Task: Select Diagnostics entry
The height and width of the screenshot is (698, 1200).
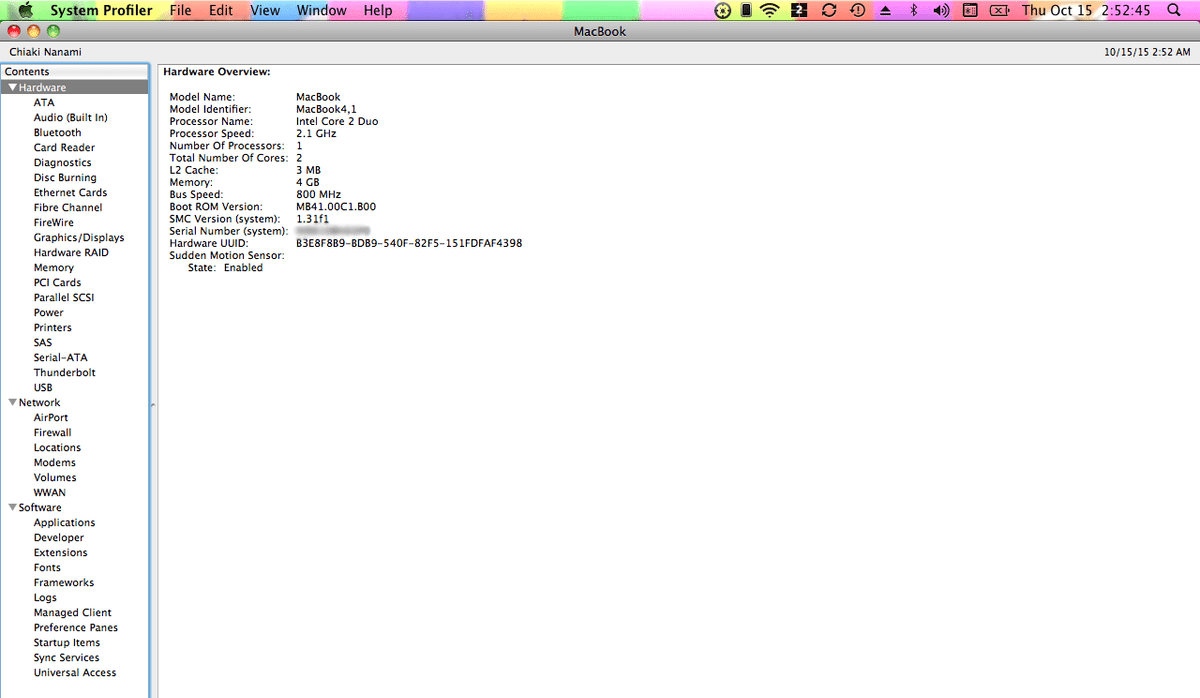Action: [x=62, y=163]
